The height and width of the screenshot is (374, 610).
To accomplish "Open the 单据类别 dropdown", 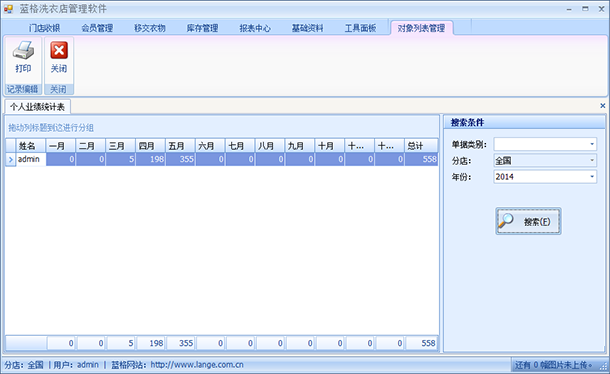I will 592,144.
